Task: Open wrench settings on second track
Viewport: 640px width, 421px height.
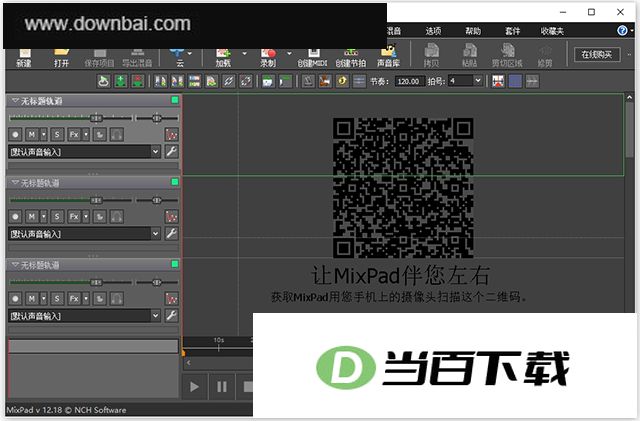Action: [172, 234]
